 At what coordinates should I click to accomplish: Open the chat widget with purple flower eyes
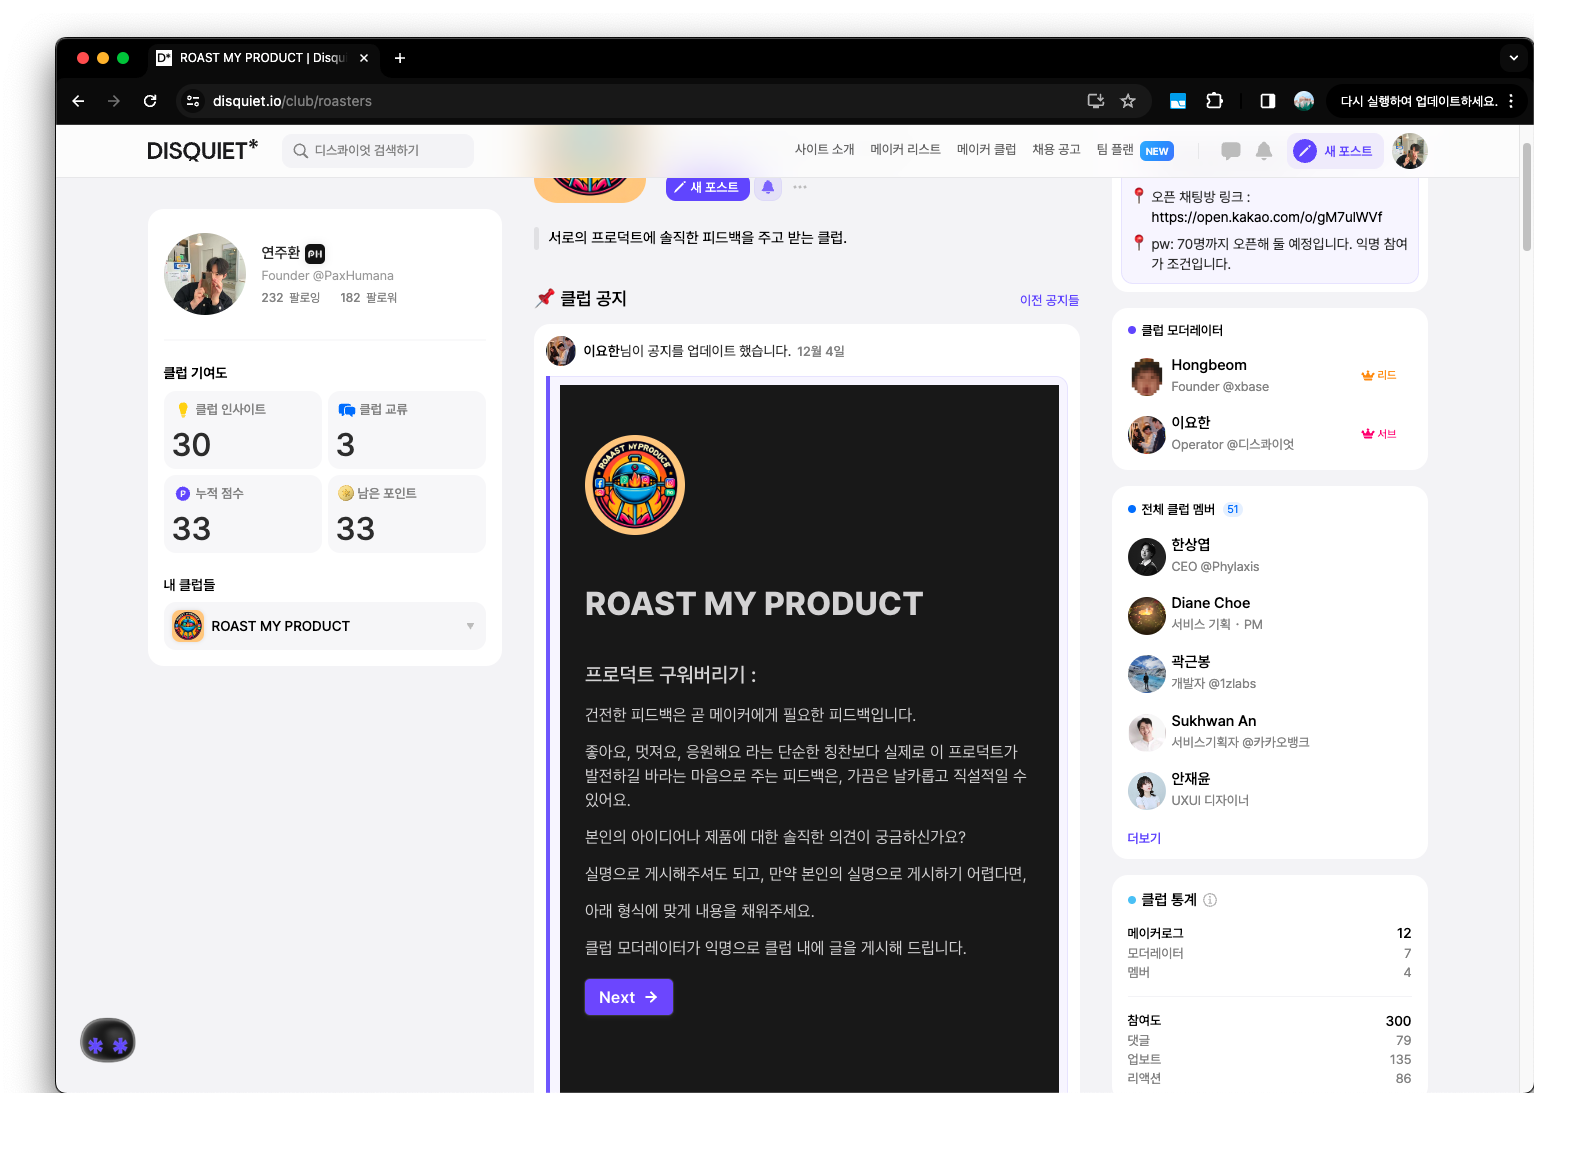(x=108, y=1041)
